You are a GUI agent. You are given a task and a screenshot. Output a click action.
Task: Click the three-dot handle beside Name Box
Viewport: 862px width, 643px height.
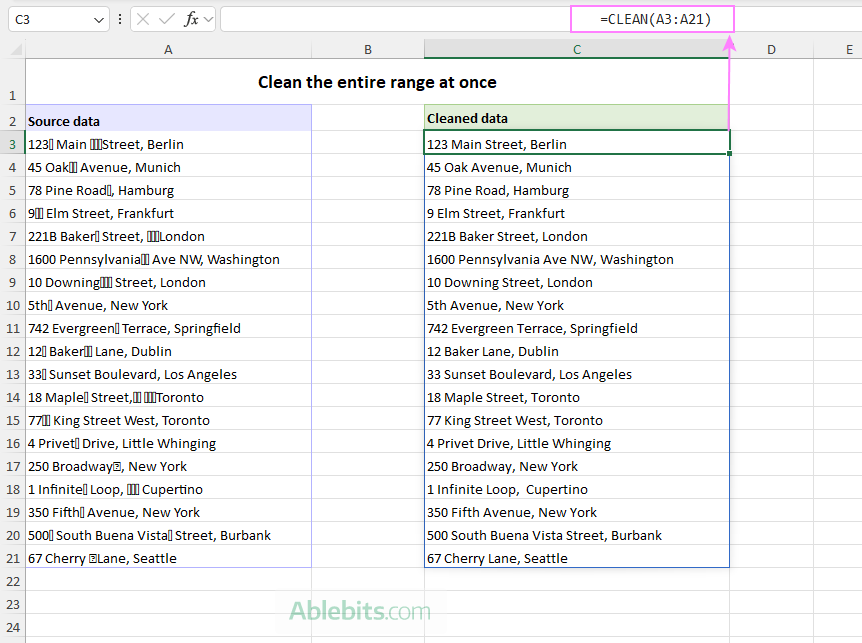pyautogui.click(x=121, y=19)
